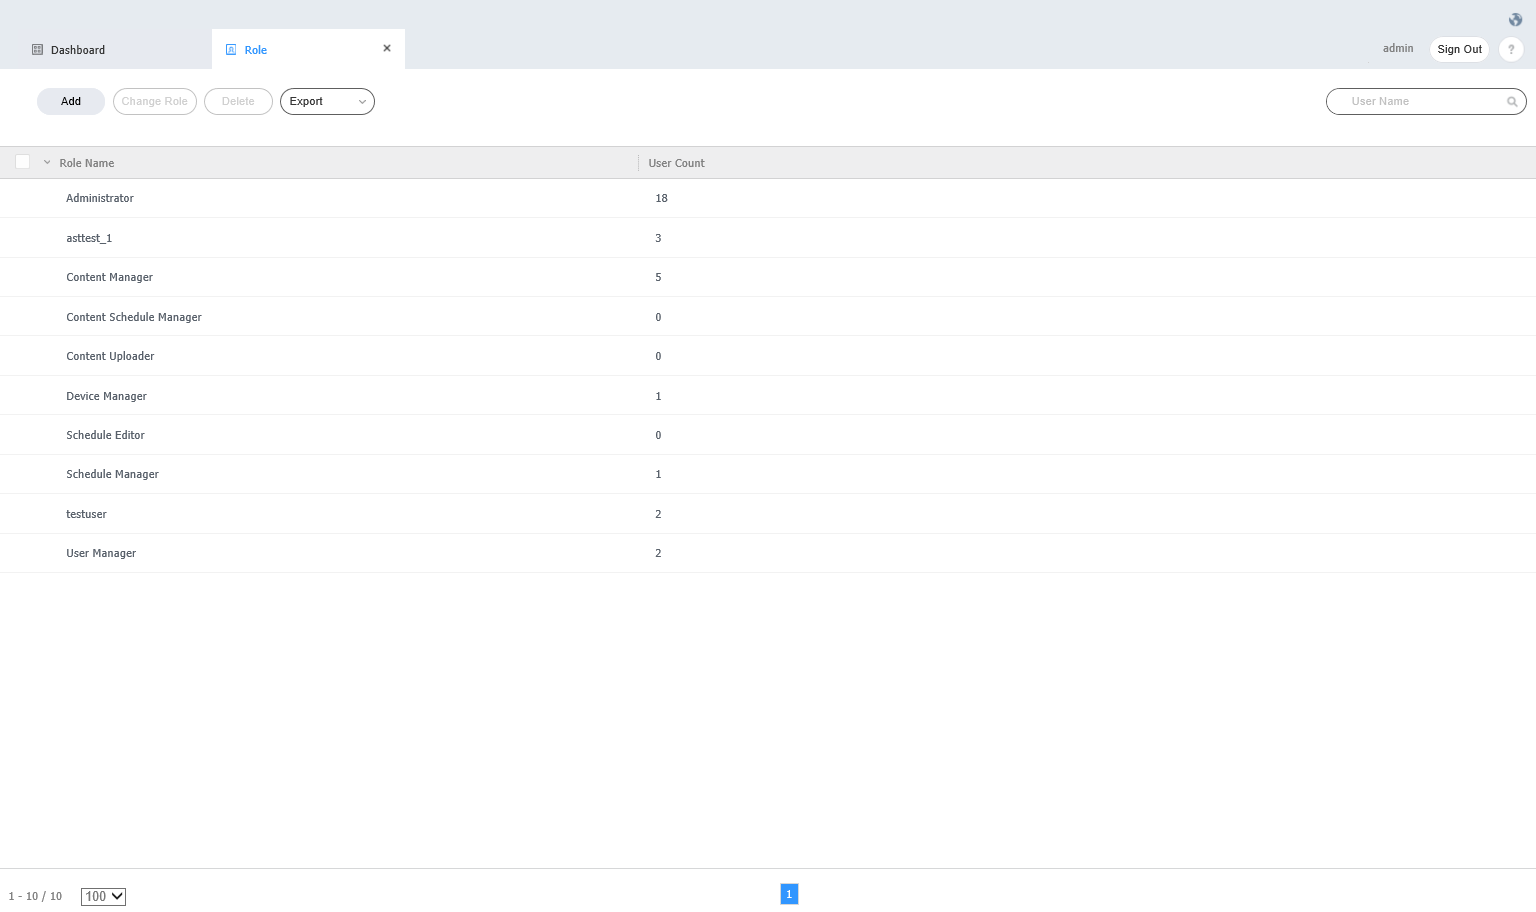Image resolution: width=1536 pixels, height=912 pixels.
Task: Select the Administrator role row
Action: coord(99,198)
